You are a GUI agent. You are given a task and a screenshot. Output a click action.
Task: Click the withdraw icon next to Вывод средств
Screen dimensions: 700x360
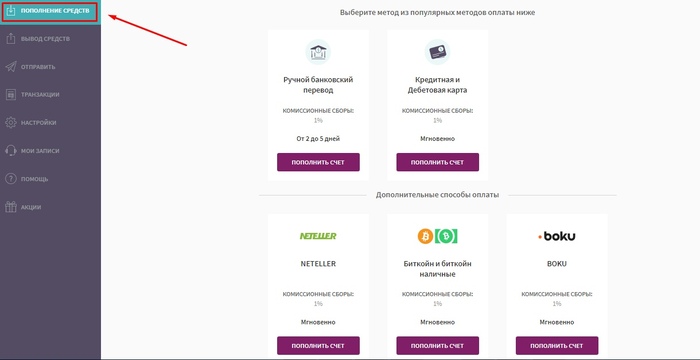point(11,39)
